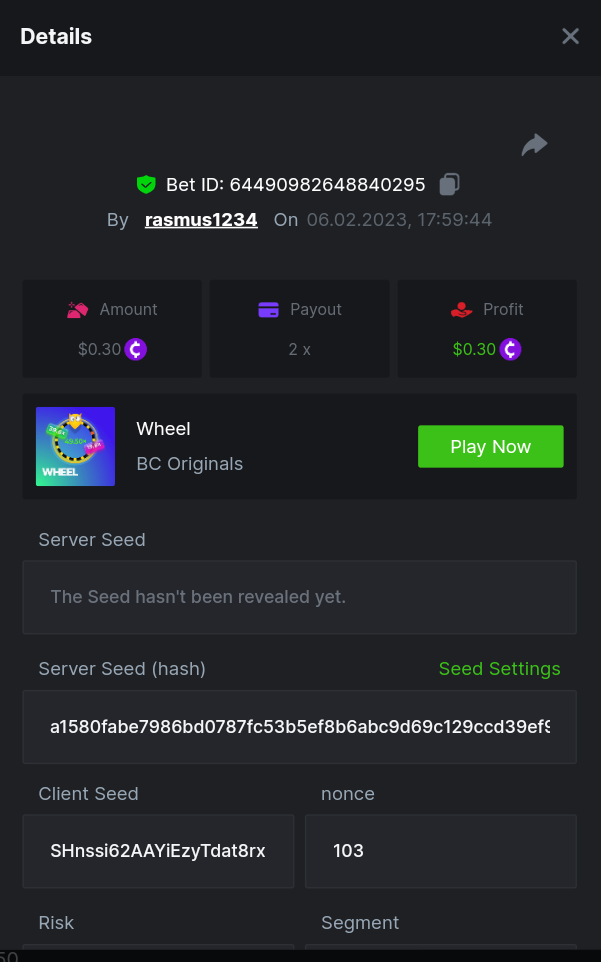Open rasmus1234 user profile

point(201,220)
